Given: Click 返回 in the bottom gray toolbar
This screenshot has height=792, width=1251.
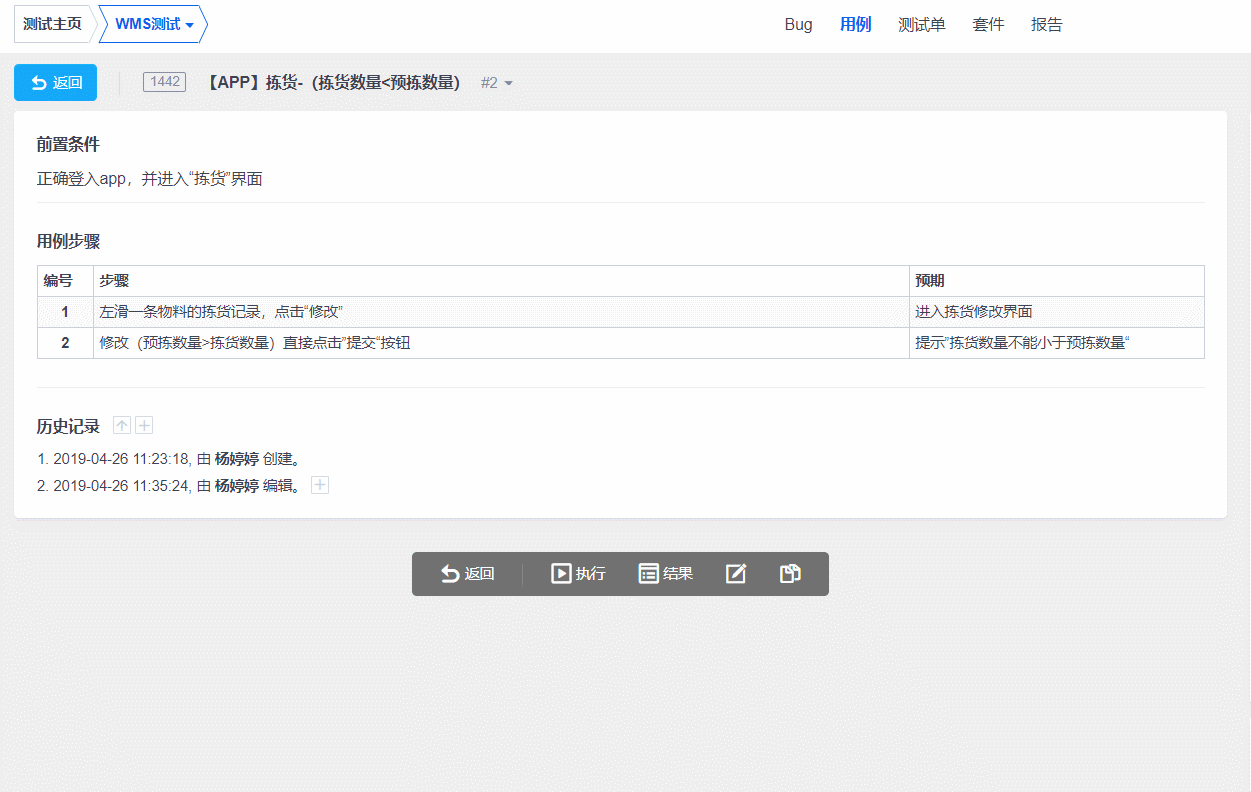Looking at the screenshot, I should click(468, 574).
